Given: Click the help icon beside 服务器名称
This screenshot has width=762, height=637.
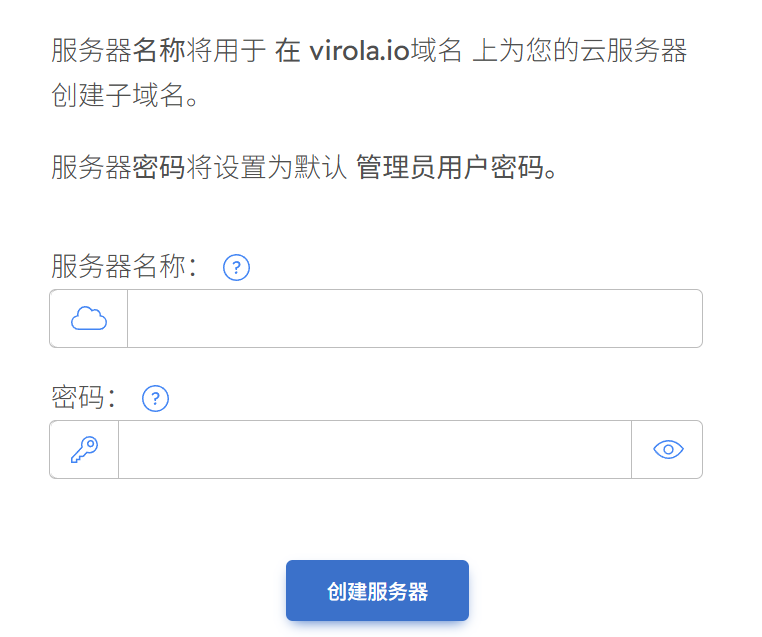Looking at the screenshot, I should coord(236,268).
